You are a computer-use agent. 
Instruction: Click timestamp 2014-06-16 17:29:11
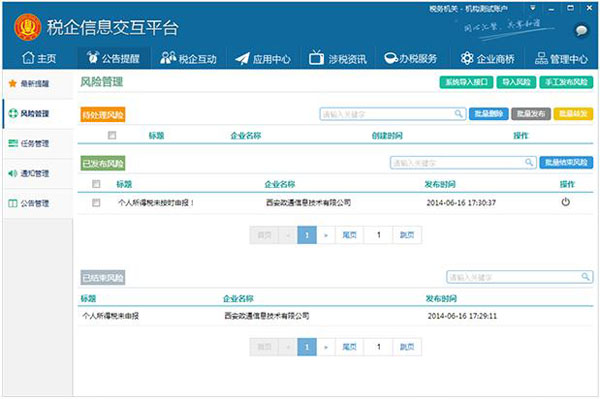(x=462, y=316)
